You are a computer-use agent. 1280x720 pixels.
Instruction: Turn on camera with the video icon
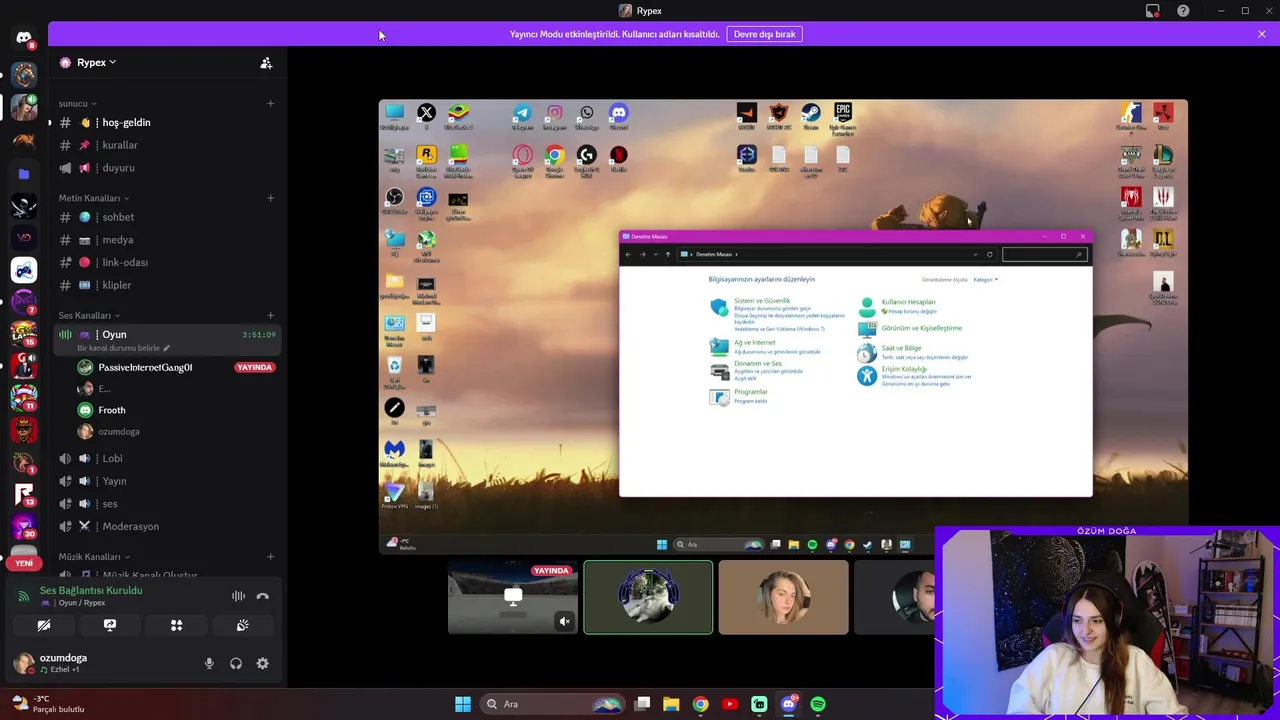point(44,625)
